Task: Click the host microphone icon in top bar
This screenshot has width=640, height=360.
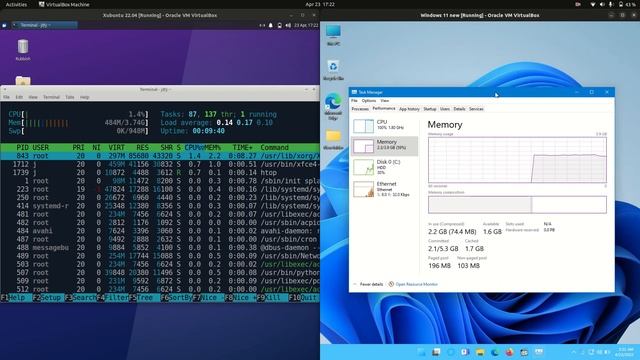Action: coord(611,4)
